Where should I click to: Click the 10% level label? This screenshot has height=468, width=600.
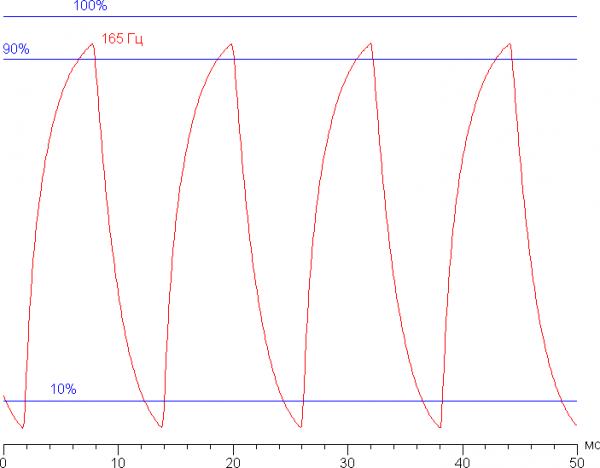pyautogui.click(x=64, y=389)
